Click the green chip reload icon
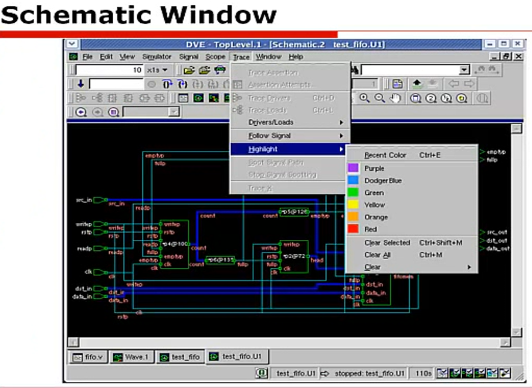Screen dimensions: 532x388 click(220, 70)
